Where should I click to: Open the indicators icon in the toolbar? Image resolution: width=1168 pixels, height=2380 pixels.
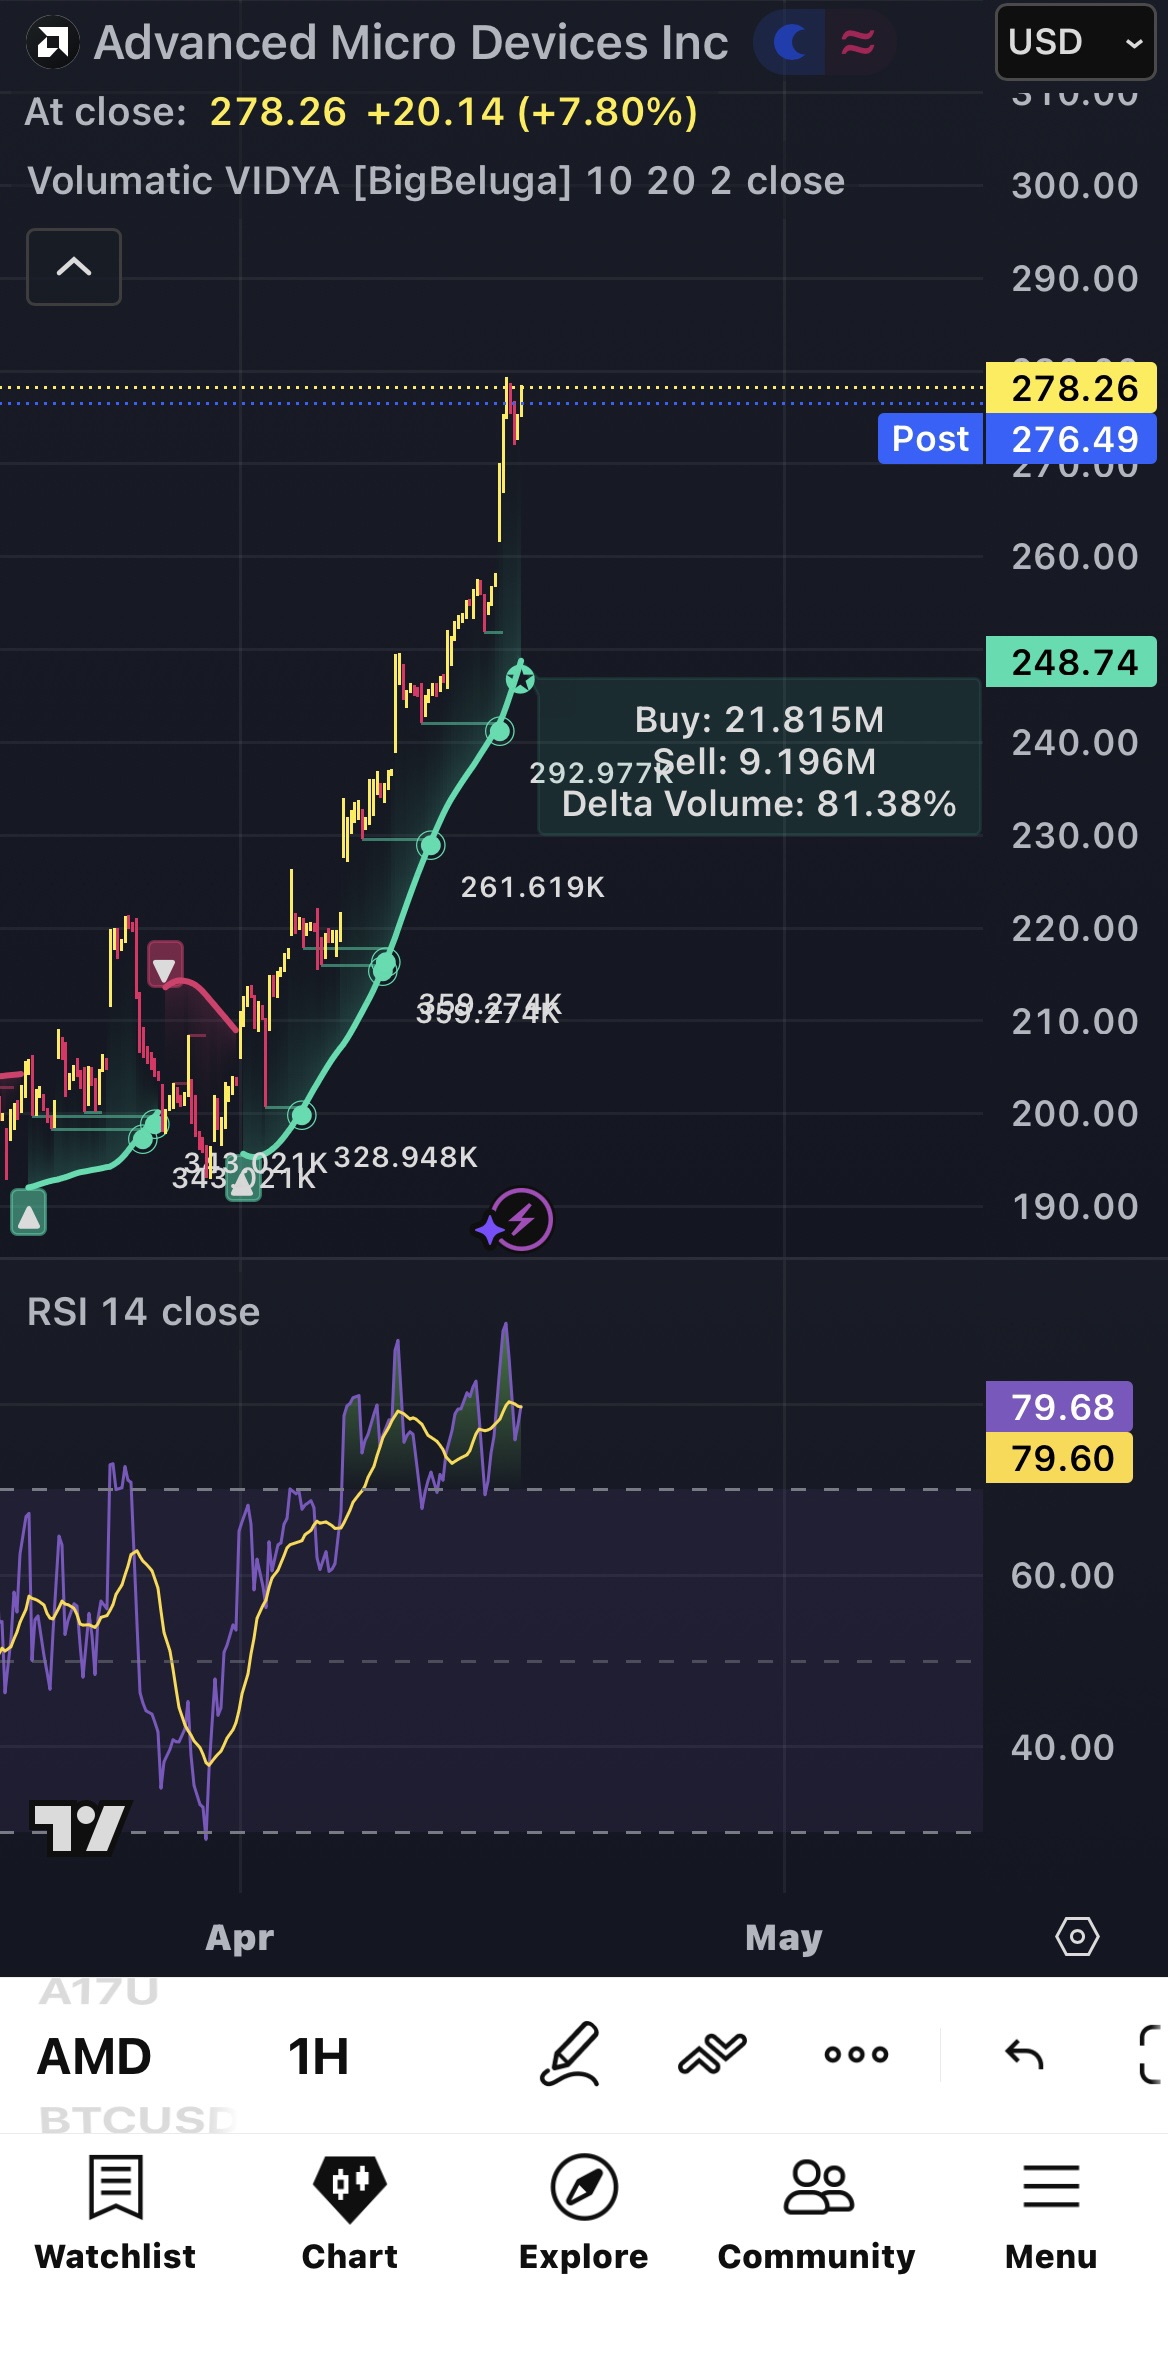click(x=712, y=2055)
